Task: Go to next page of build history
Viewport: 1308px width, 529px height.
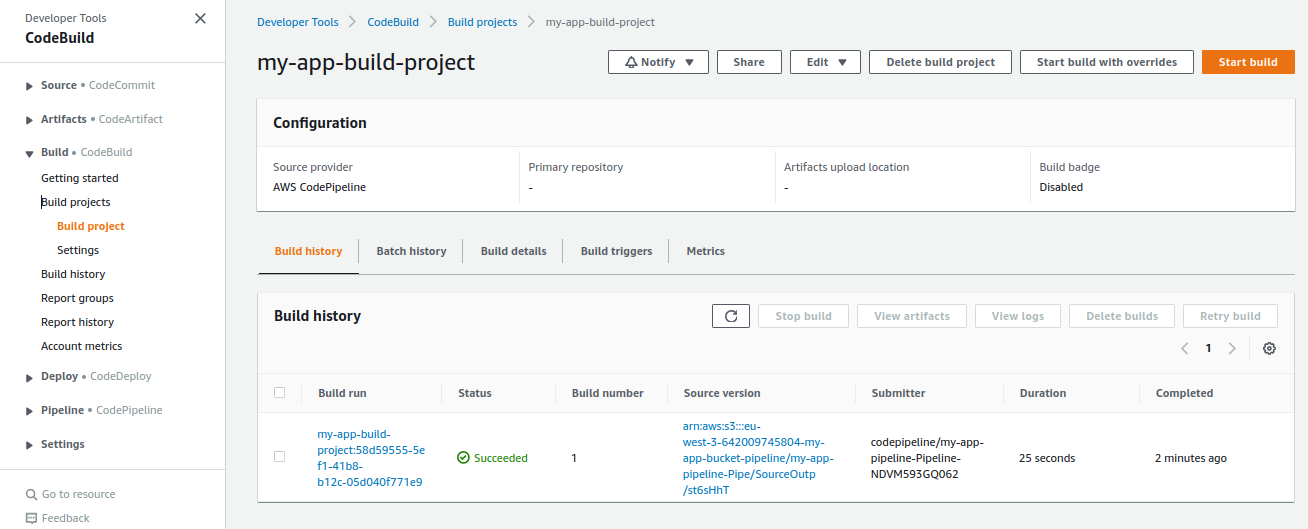Action: coord(1232,349)
